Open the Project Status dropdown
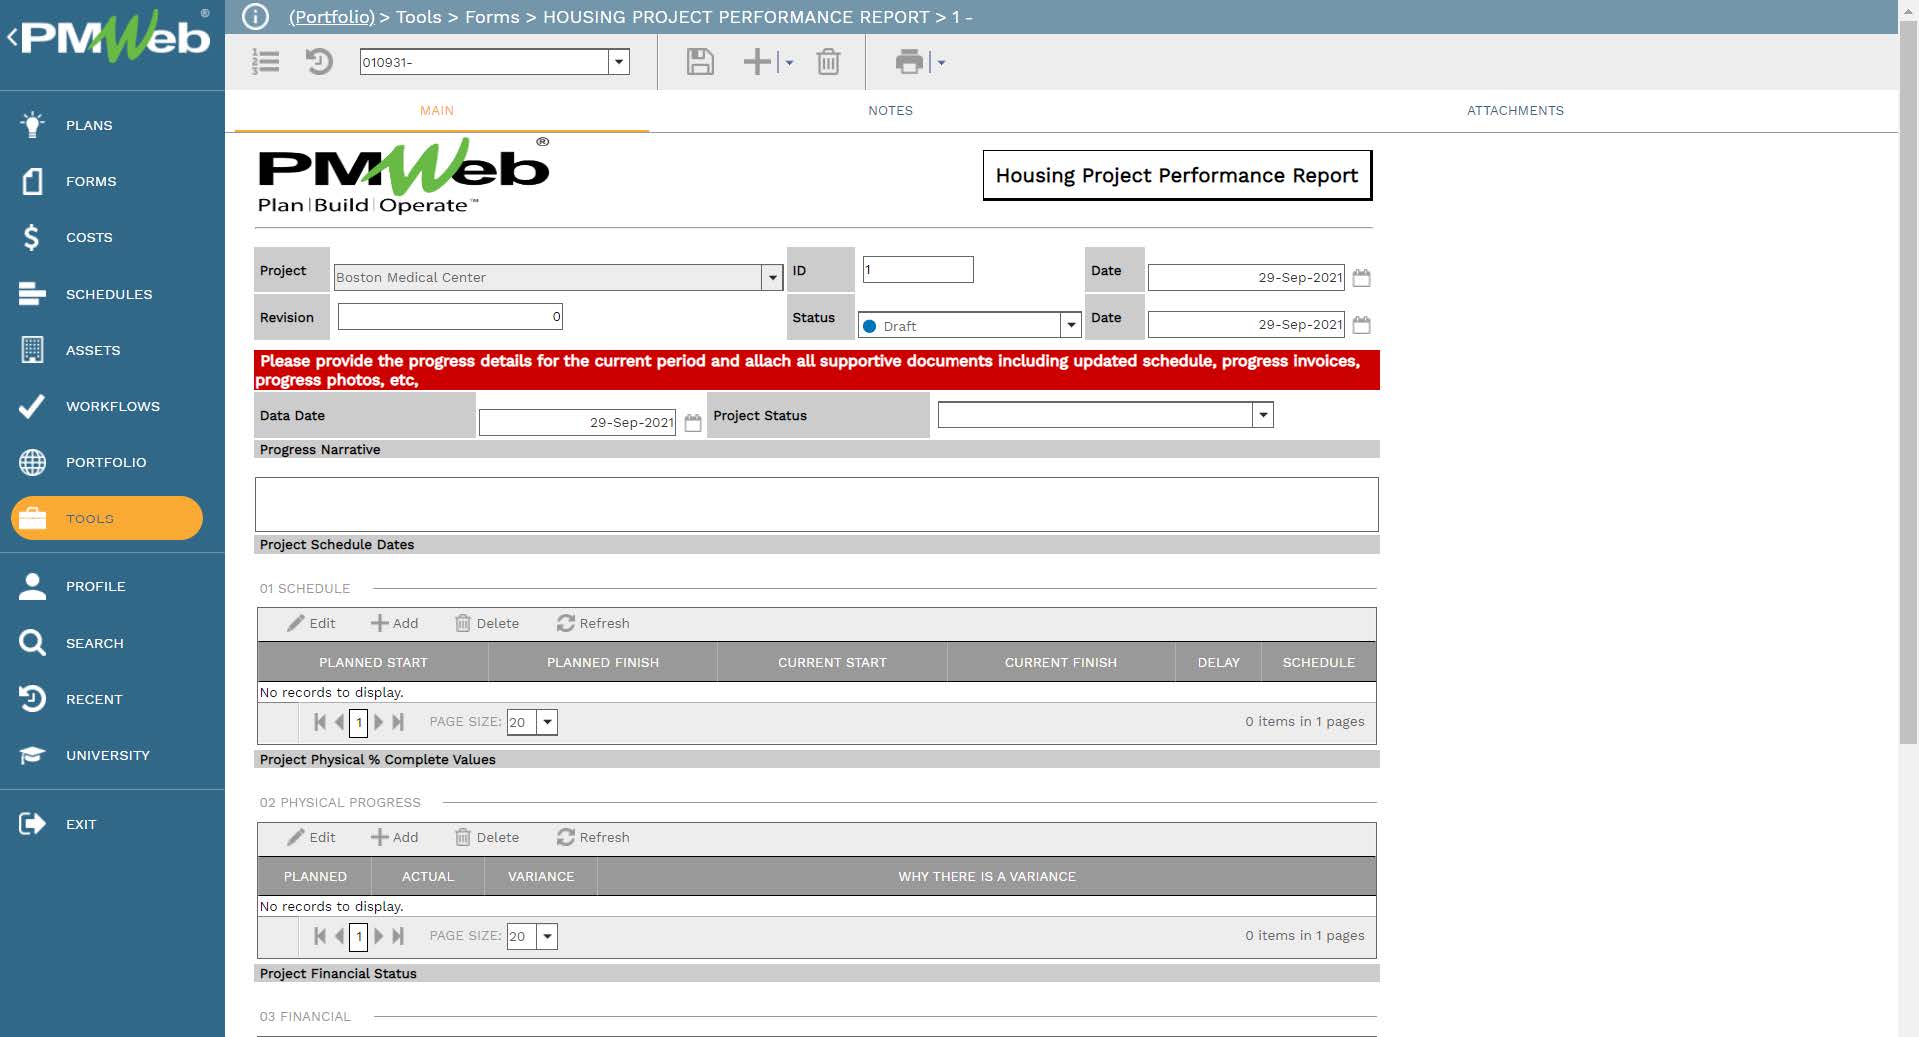 [1263, 415]
